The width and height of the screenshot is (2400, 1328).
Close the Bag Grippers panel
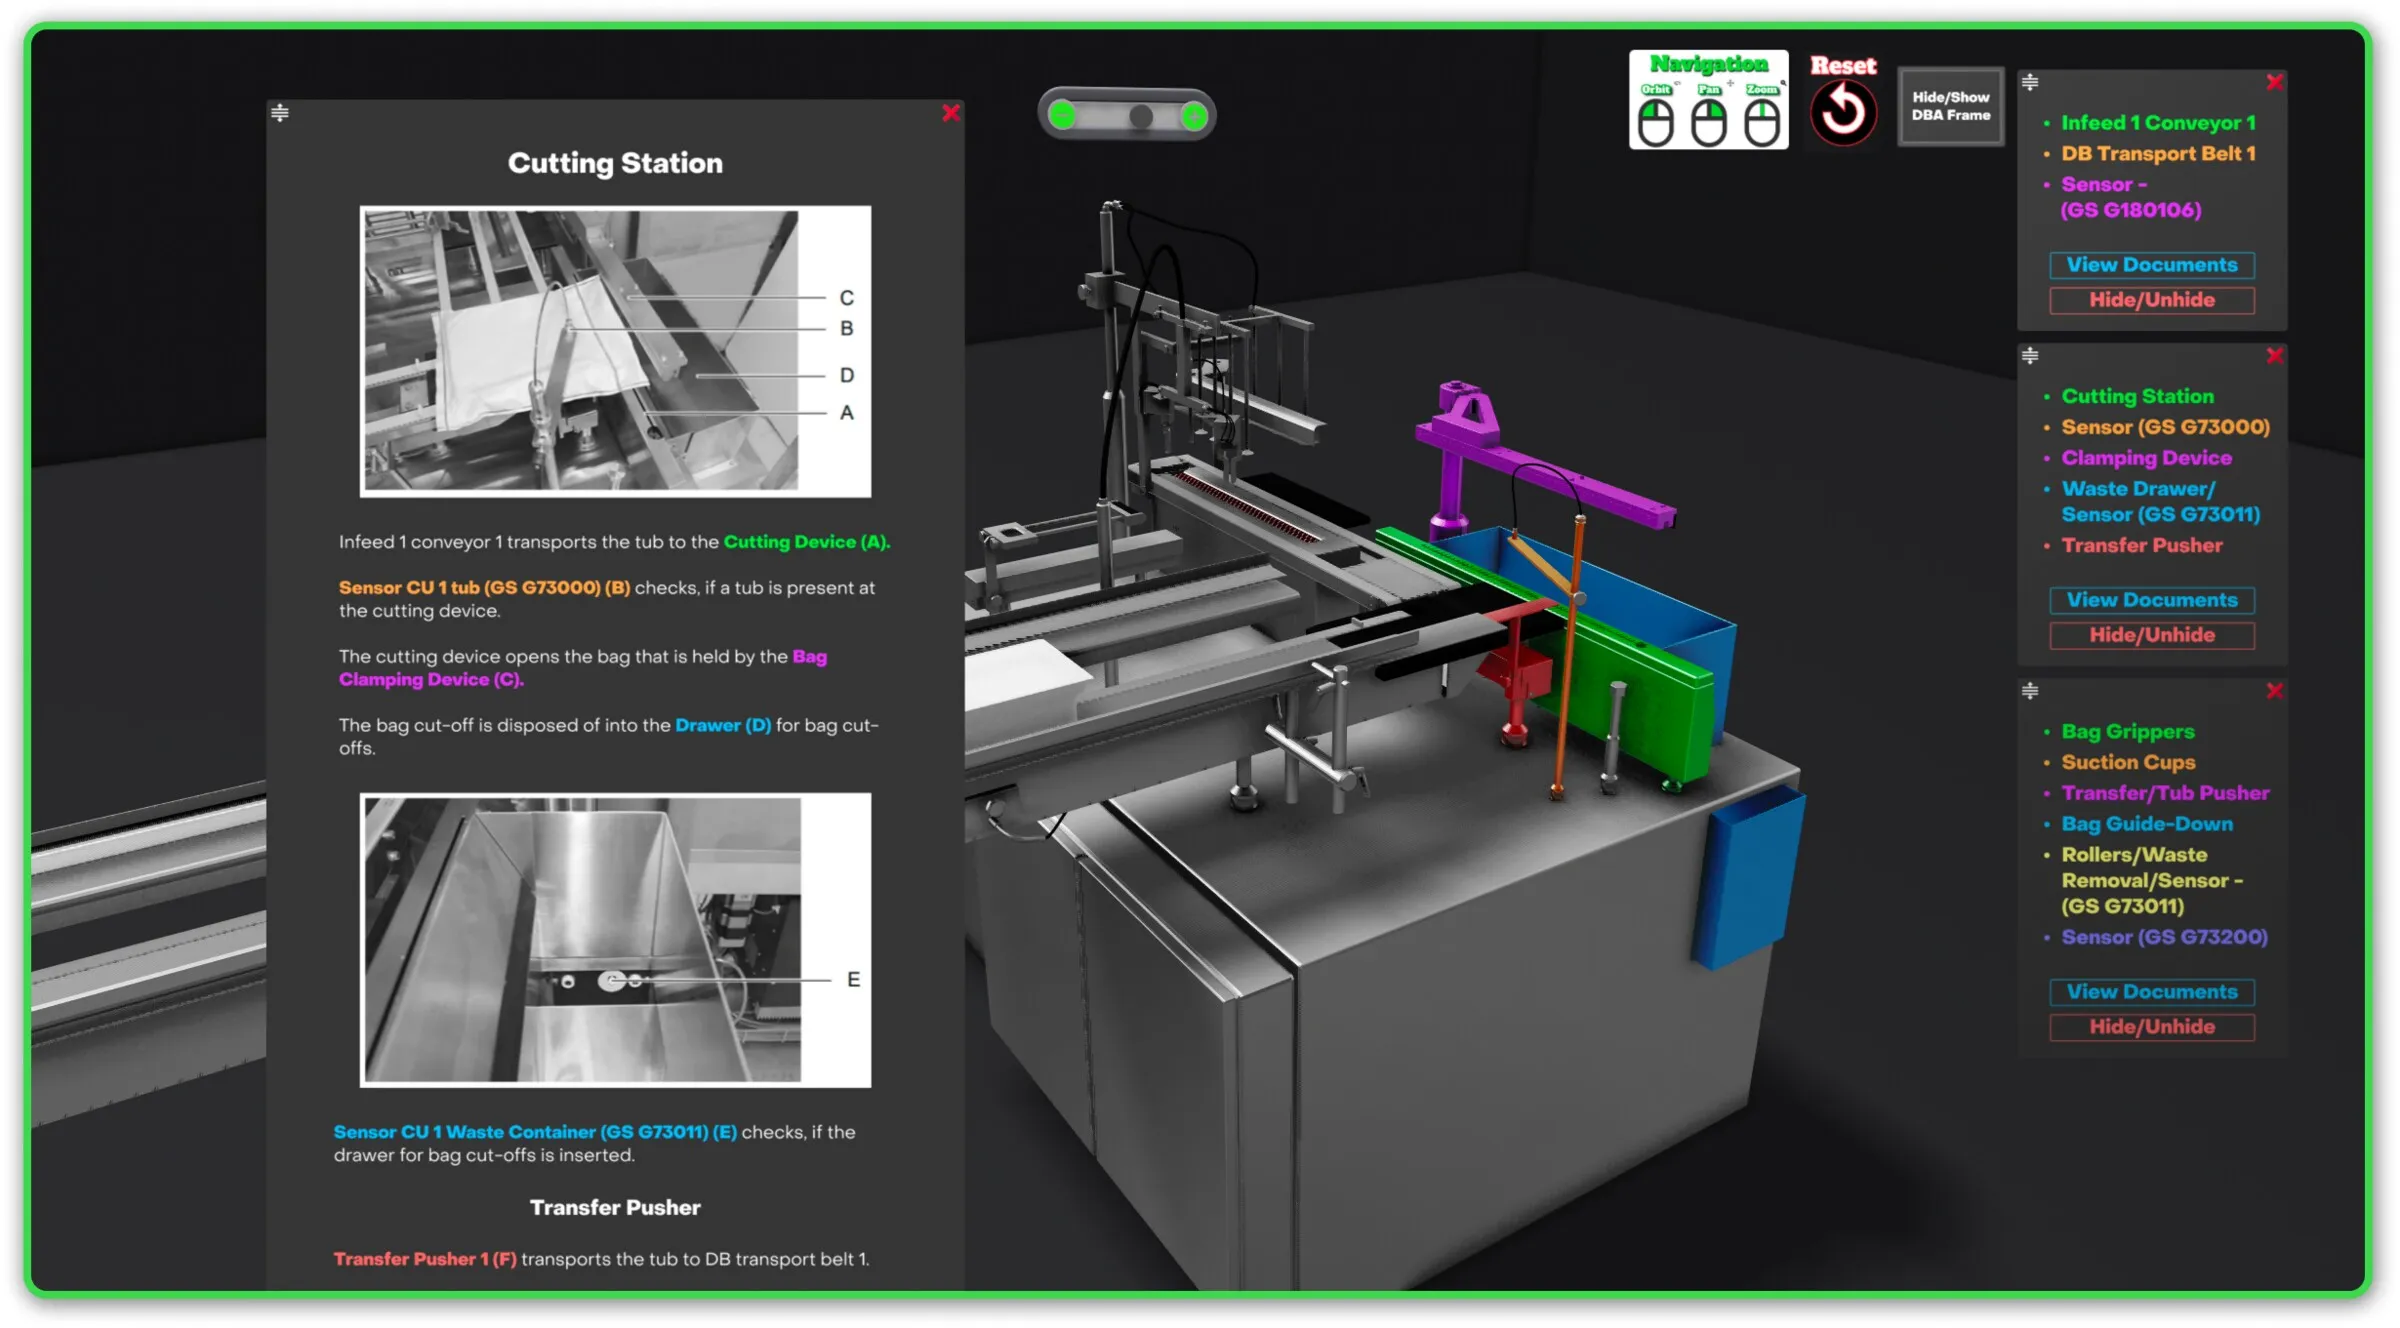[2274, 691]
